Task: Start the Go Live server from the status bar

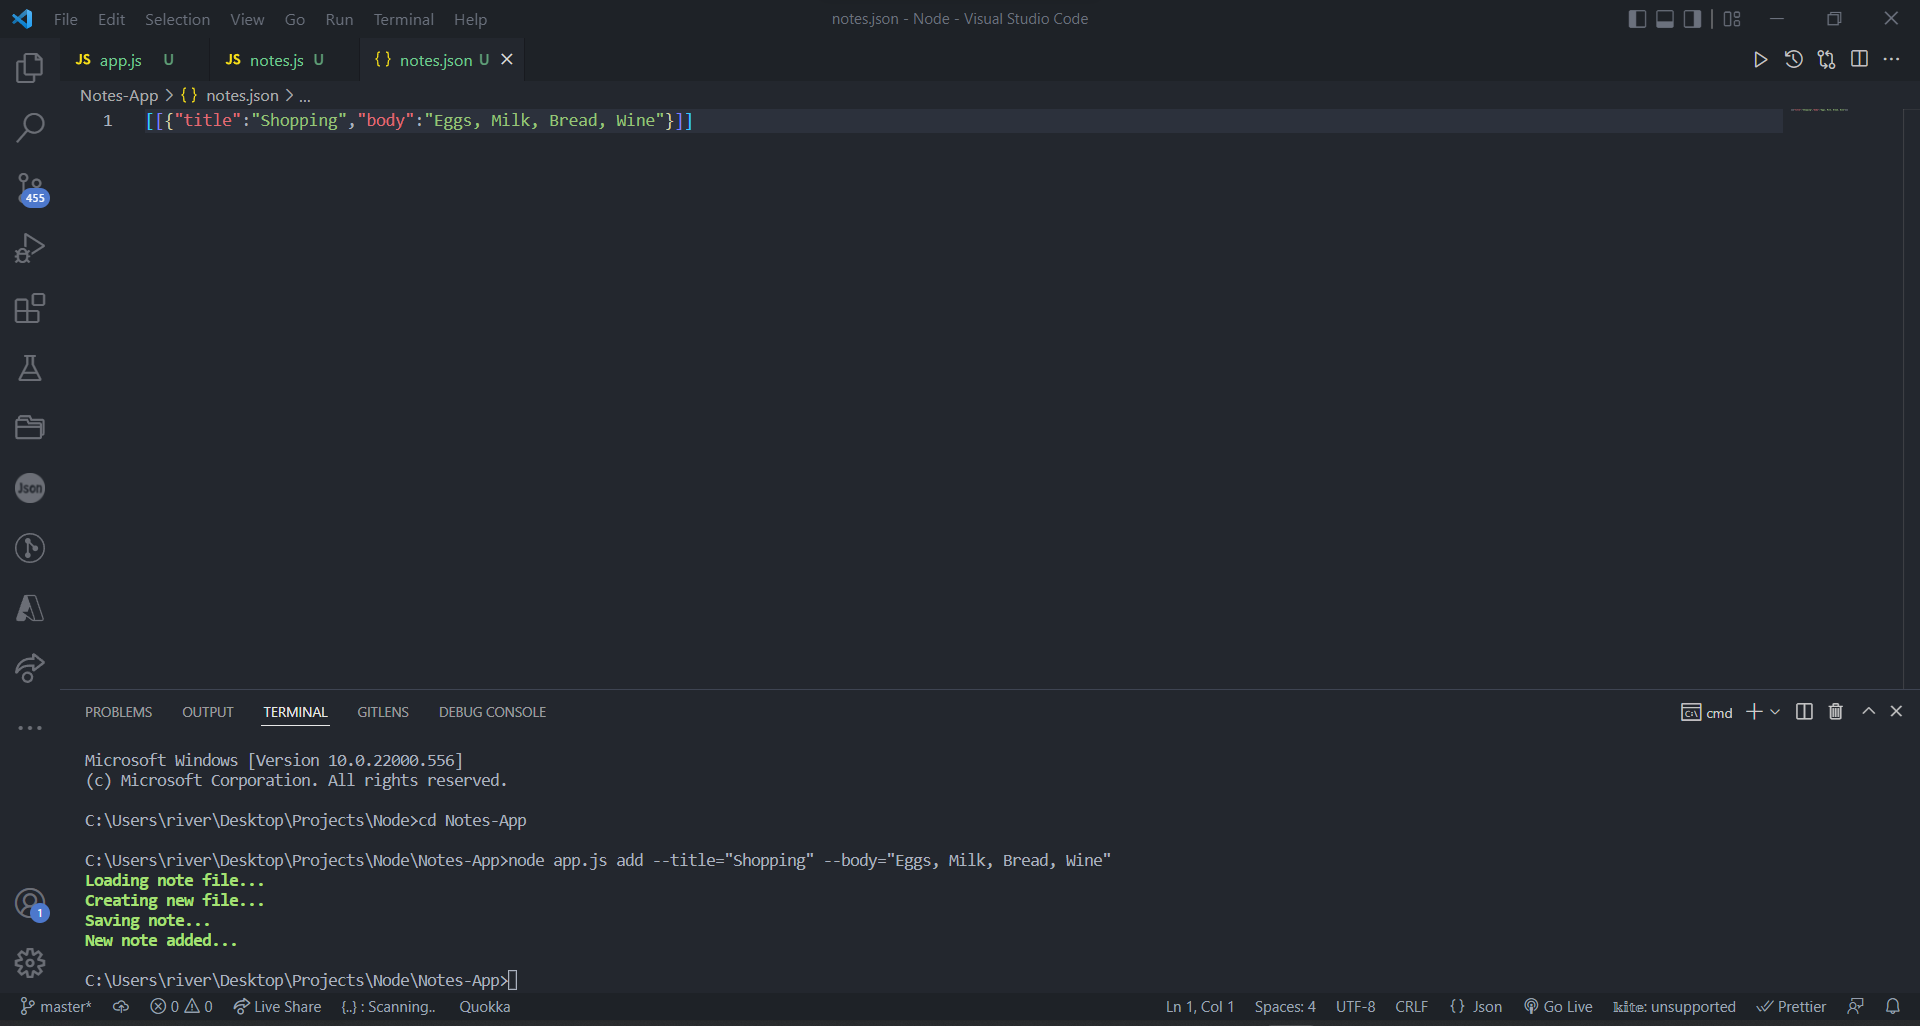Action: tap(1557, 1006)
